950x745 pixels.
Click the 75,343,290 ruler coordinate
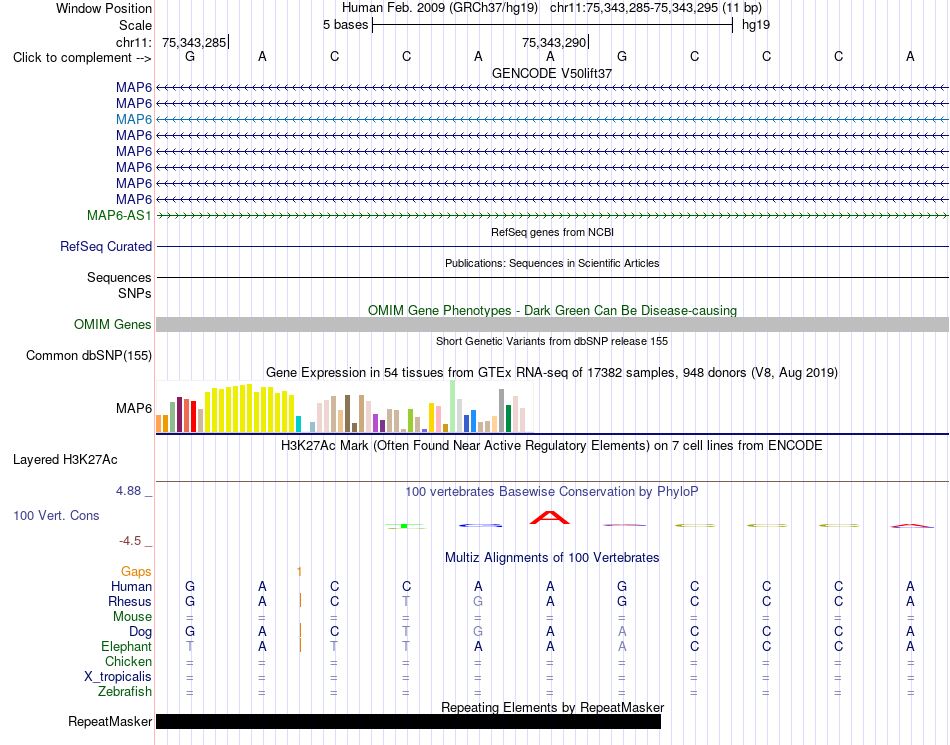pyautogui.click(x=554, y=42)
